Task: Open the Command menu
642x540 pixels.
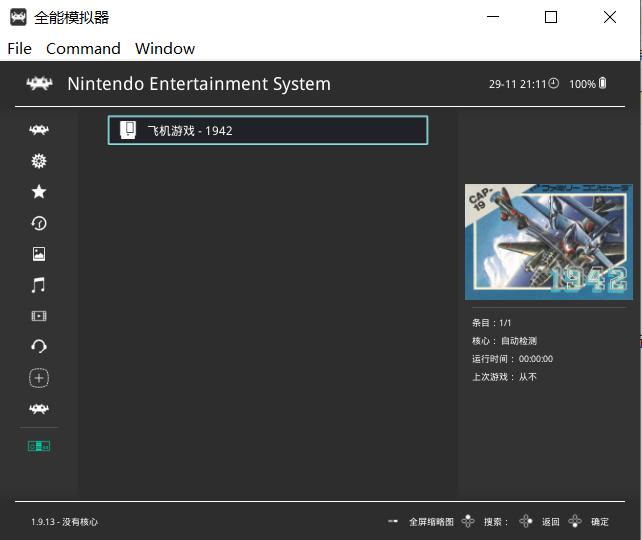Action: pyautogui.click(x=83, y=49)
